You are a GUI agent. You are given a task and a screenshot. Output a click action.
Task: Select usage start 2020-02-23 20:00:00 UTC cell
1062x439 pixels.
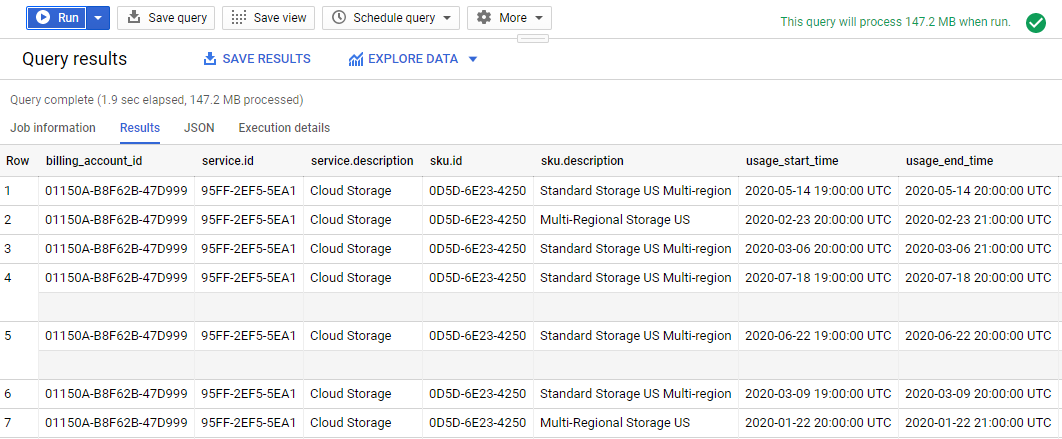tap(818, 220)
